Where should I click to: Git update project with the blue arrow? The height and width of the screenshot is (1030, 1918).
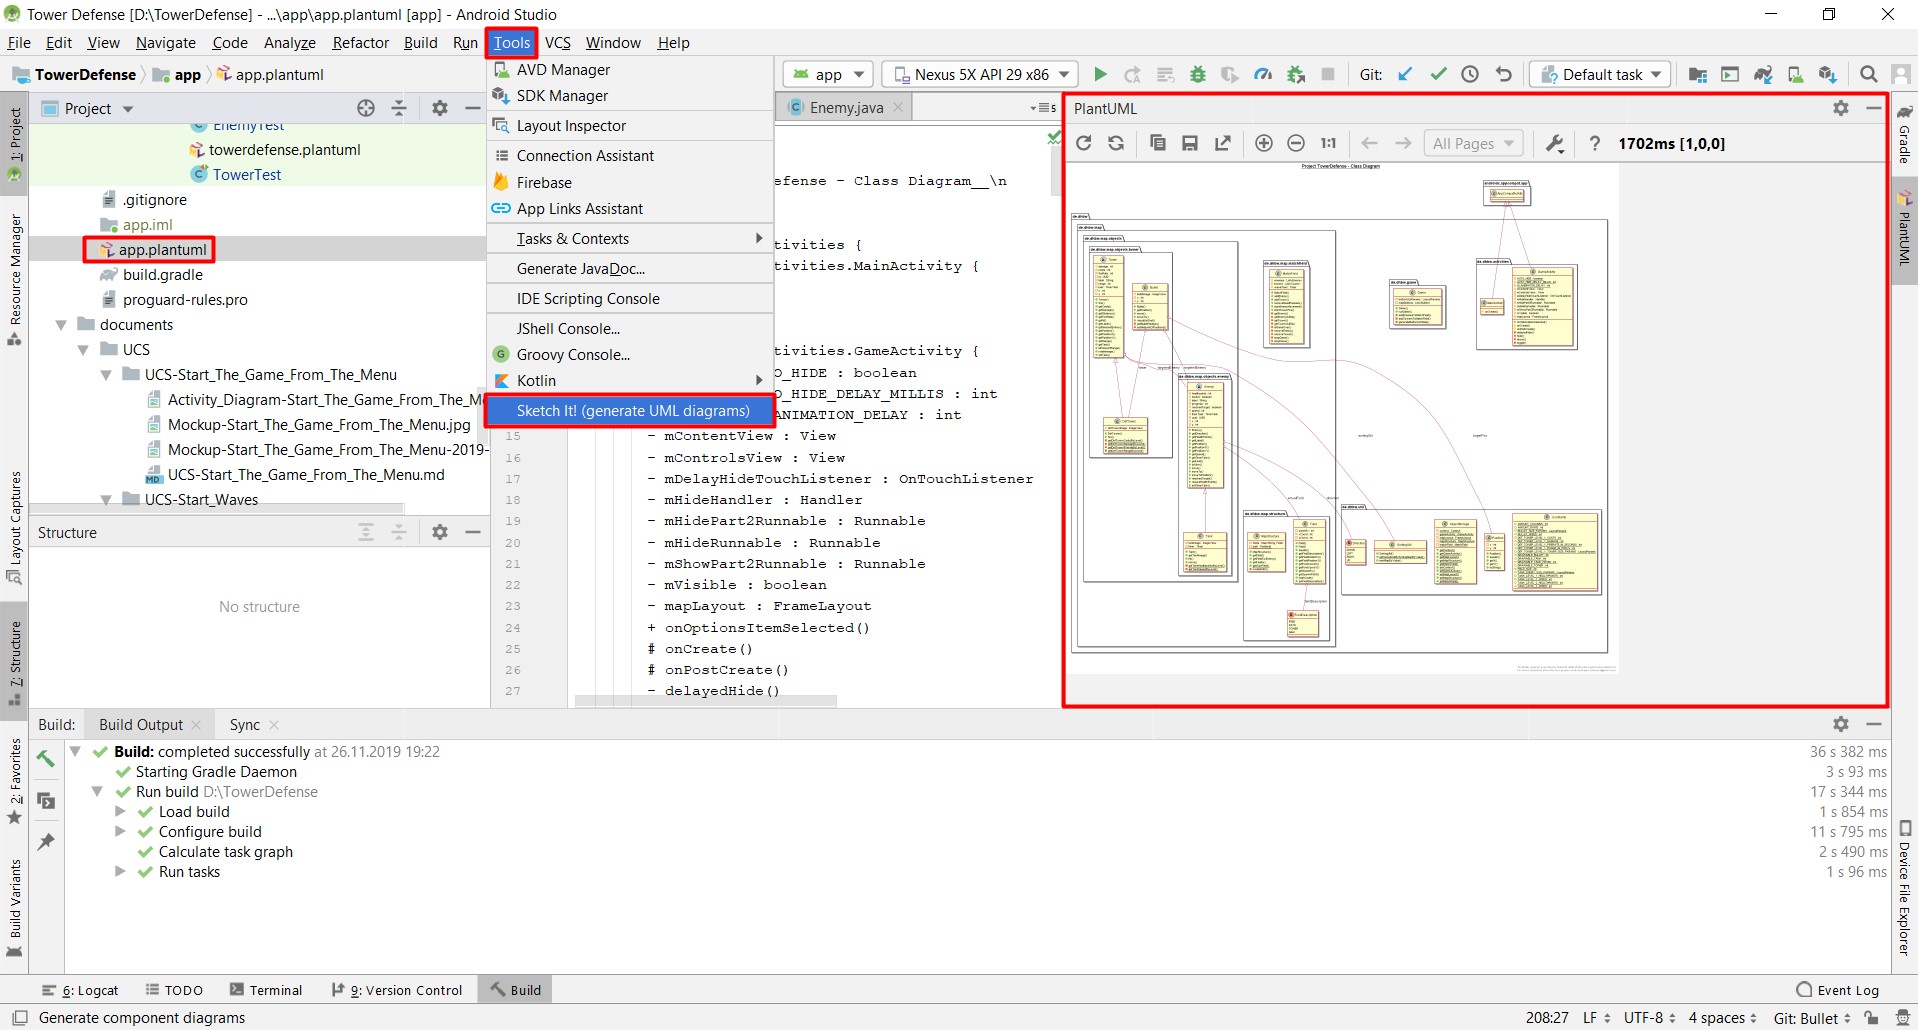1405,74
